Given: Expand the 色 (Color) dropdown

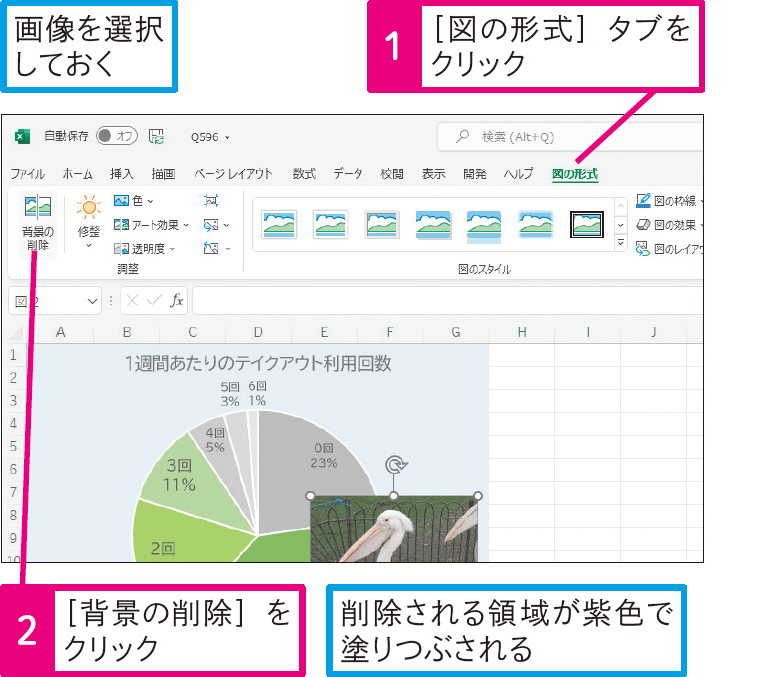Looking at the screenshot, I should [135, 201].
